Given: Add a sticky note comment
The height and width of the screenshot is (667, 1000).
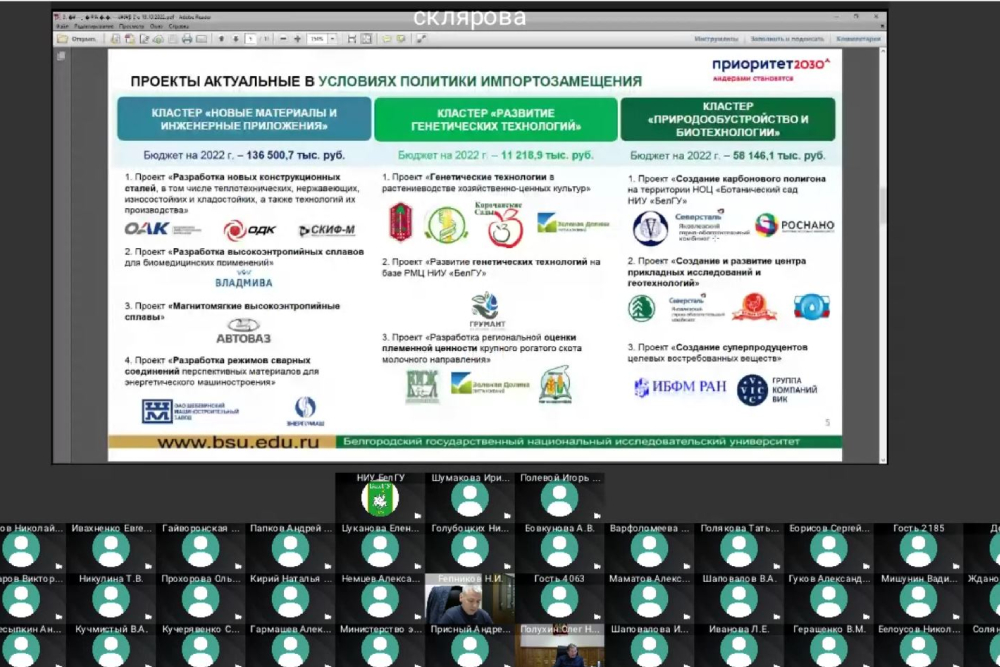Looking at the screenshot, I should 387,39.
